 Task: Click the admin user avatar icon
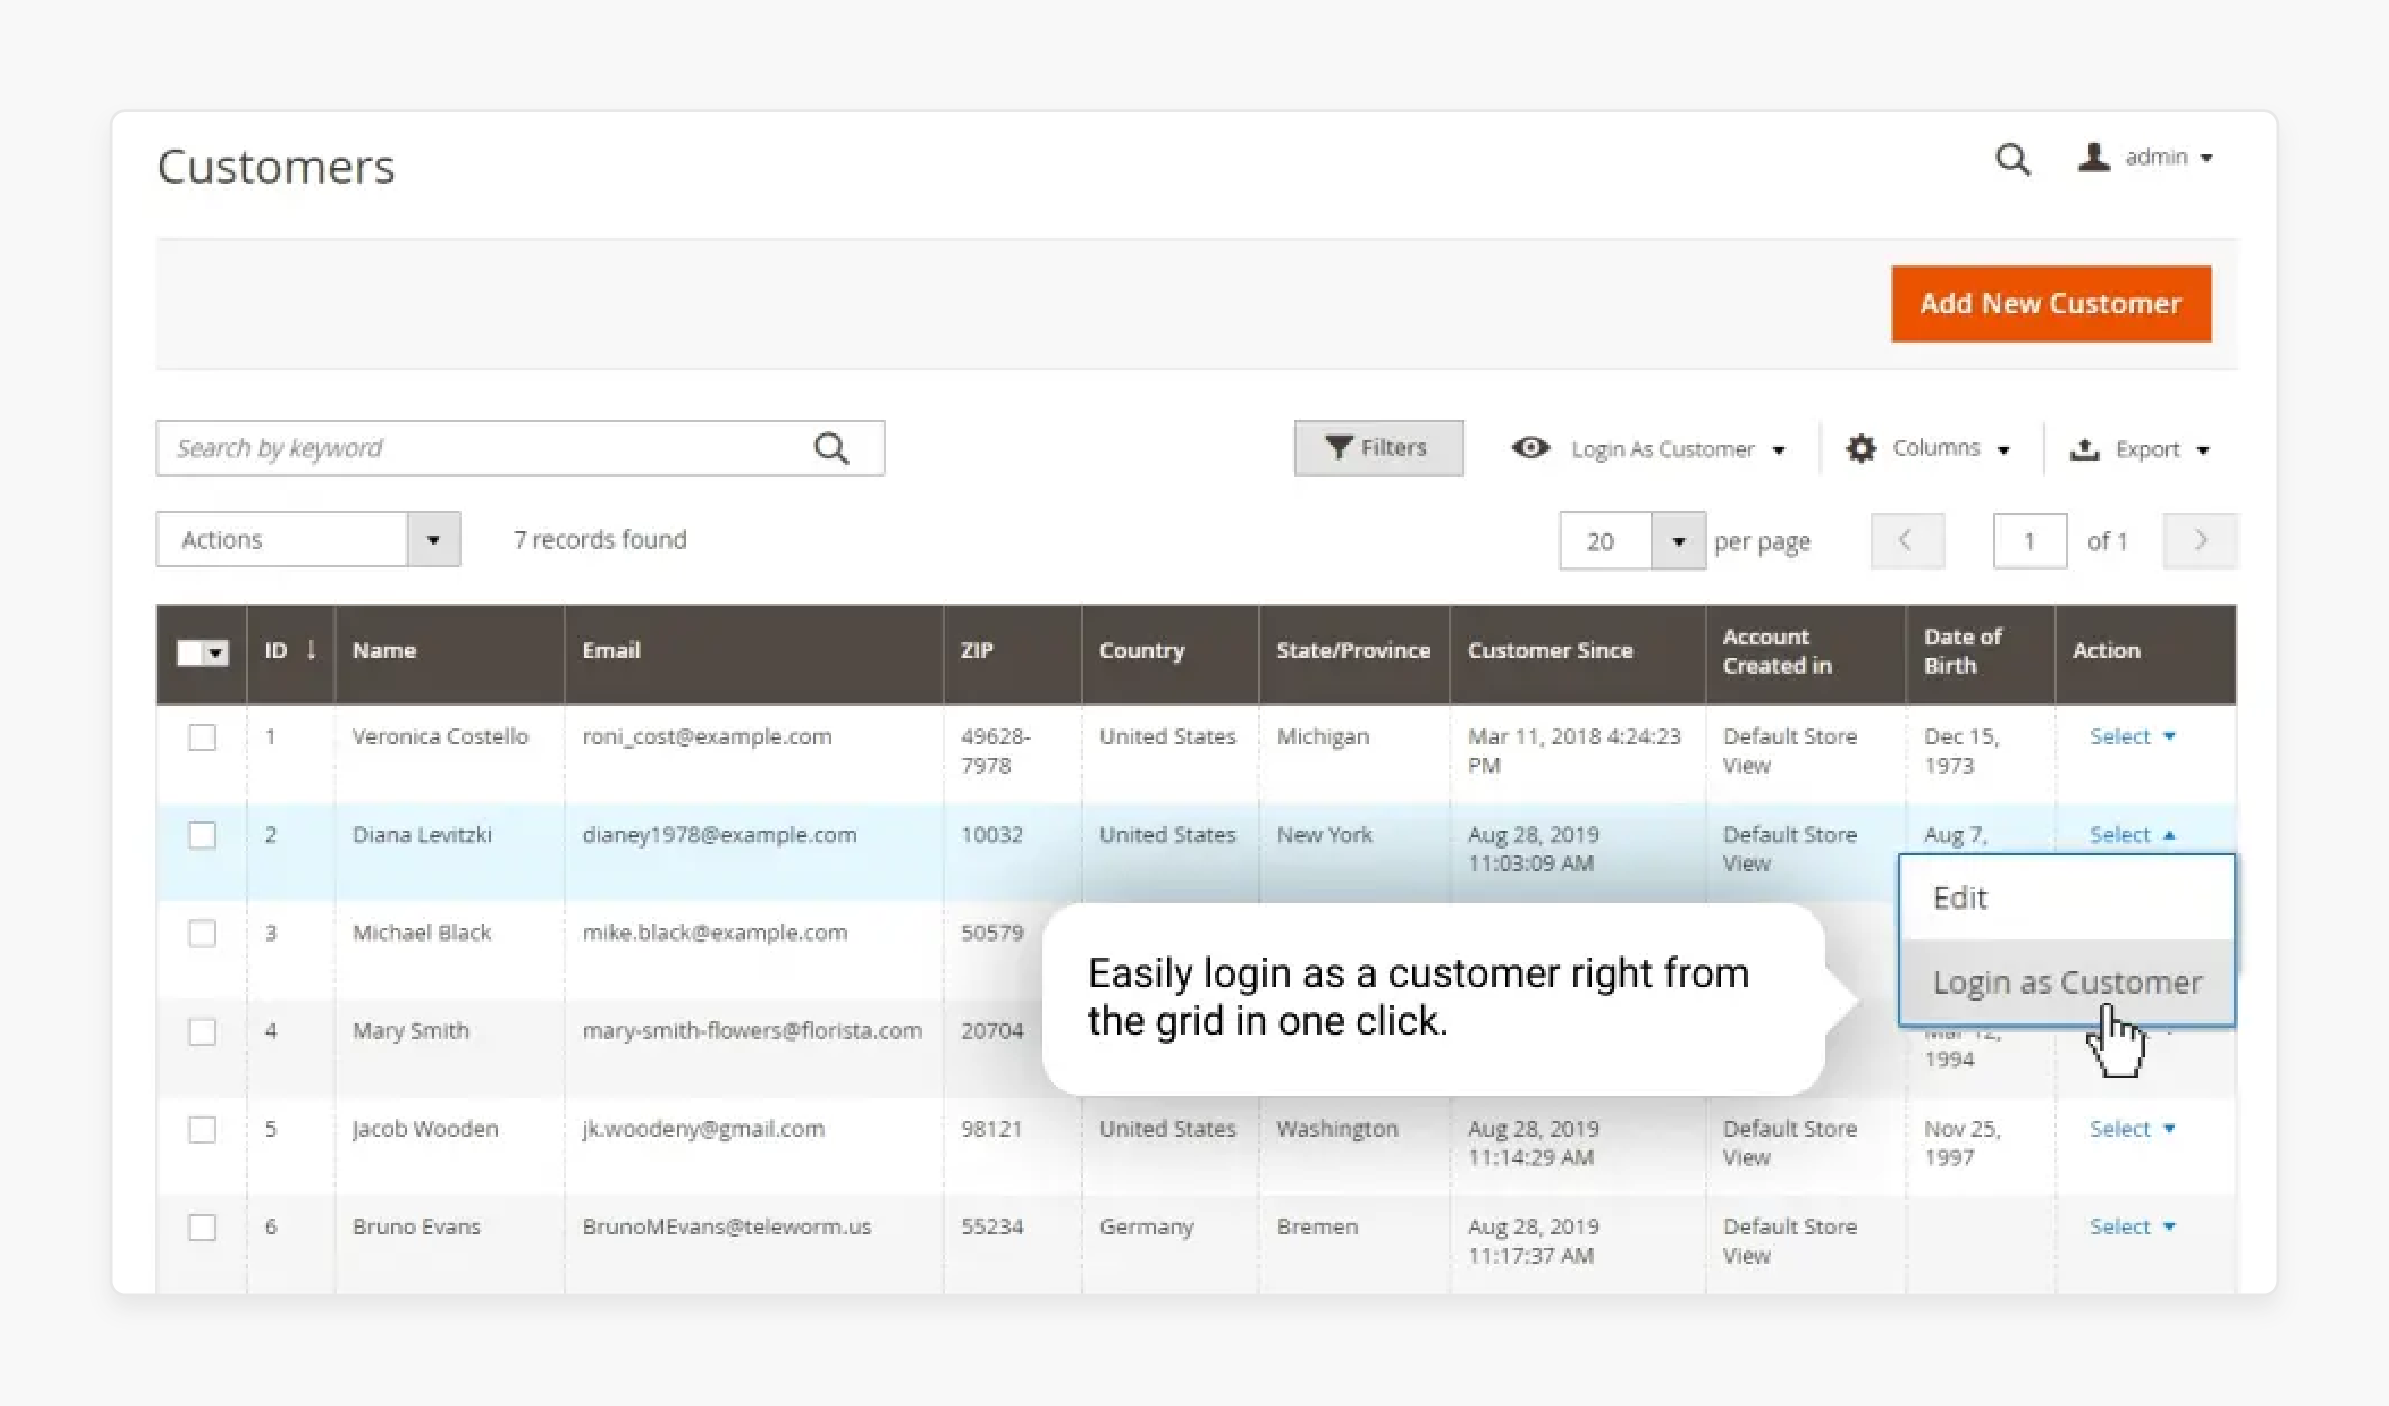point(2093,157)
